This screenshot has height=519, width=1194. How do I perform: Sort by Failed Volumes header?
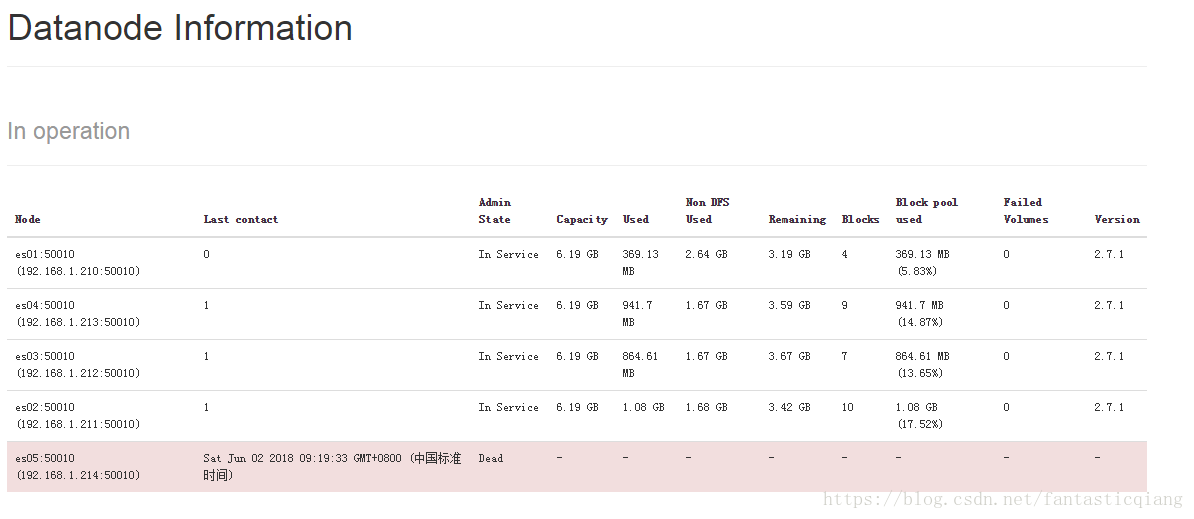coord(1026,211)
